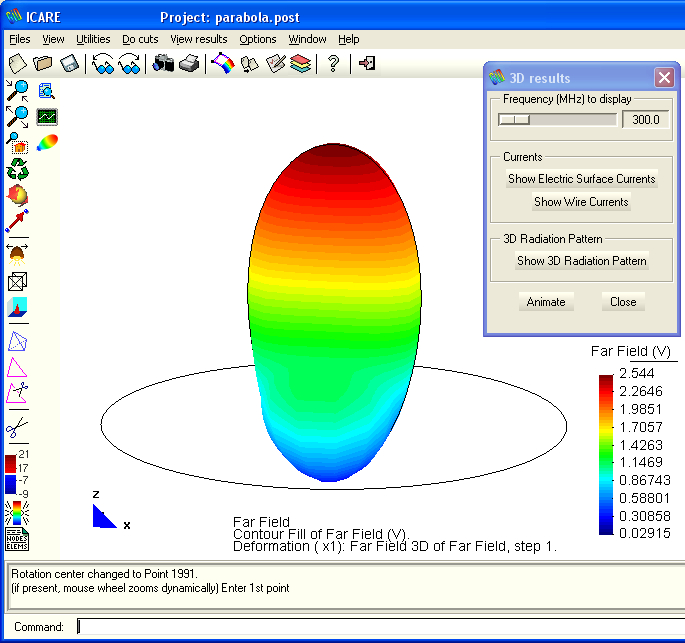Click the right-arrow glasses view icon
The height and width of the screenshot is (643, 685).
click(129, 64)
